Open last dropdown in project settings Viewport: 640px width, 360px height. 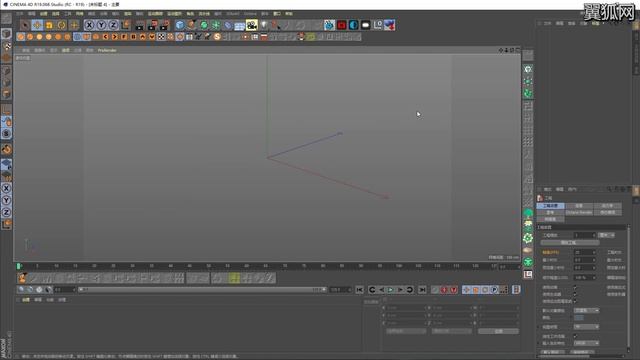[587, 343]
